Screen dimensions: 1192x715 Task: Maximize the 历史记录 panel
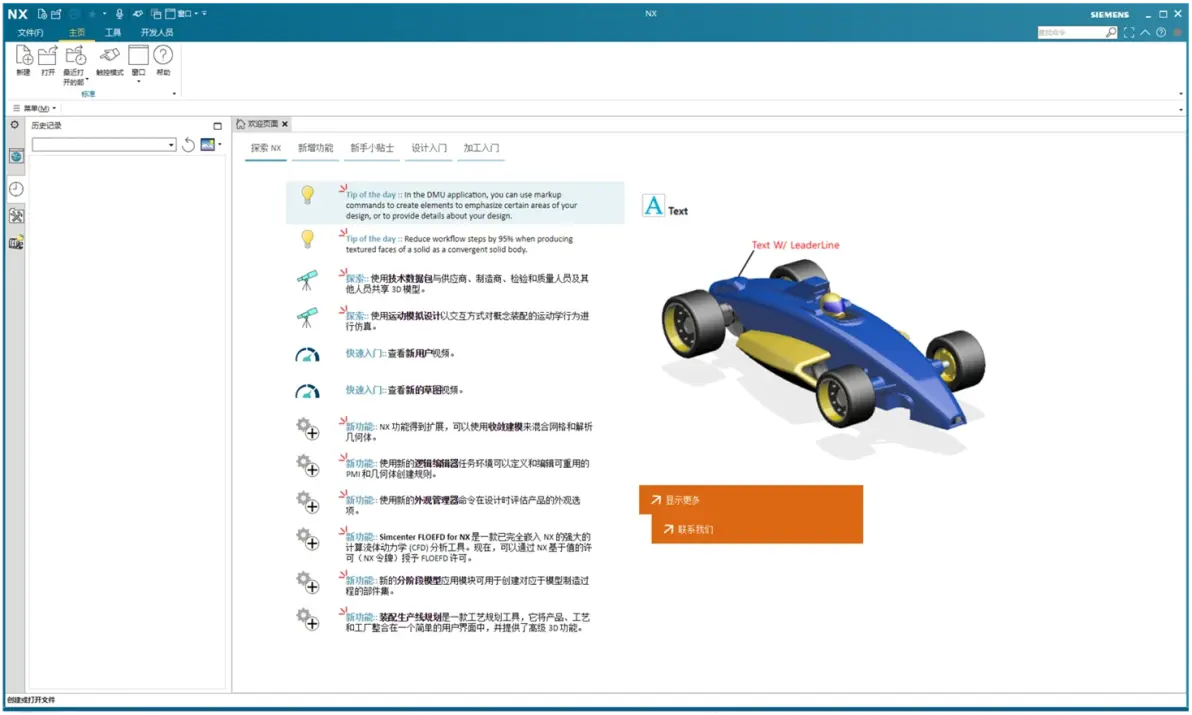pos(217,126)
